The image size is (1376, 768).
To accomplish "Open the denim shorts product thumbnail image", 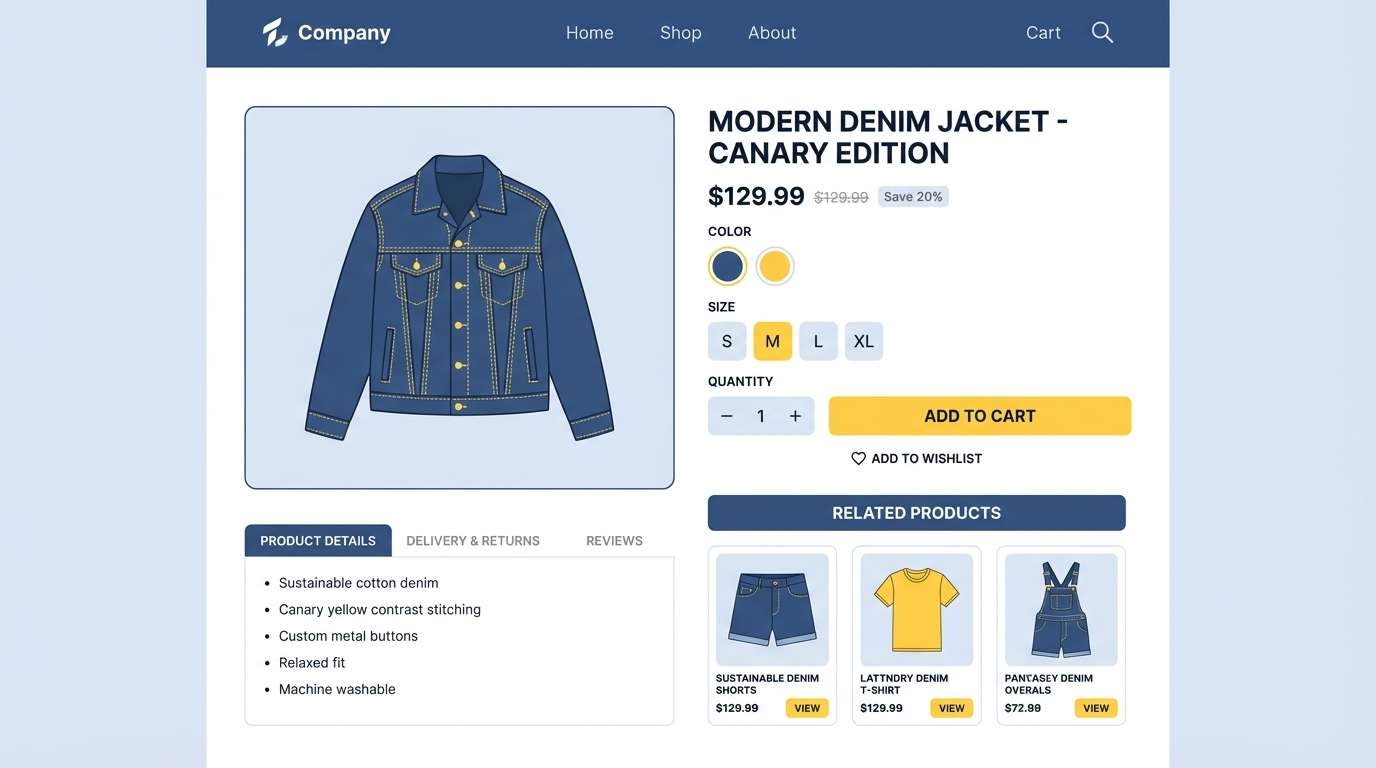I will 772,608.
